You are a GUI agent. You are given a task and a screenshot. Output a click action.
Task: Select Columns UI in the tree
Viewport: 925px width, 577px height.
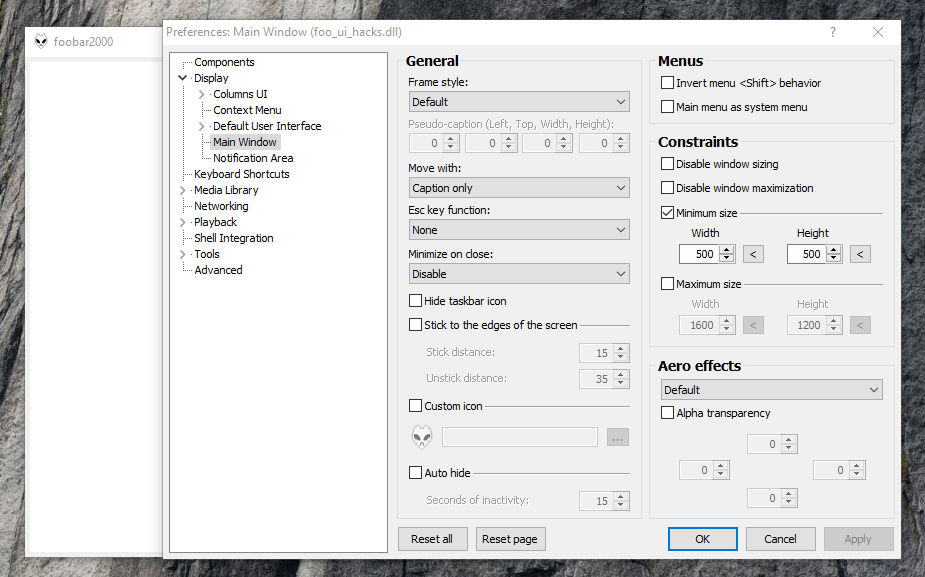pyautogui.click(x=240, y=94)
